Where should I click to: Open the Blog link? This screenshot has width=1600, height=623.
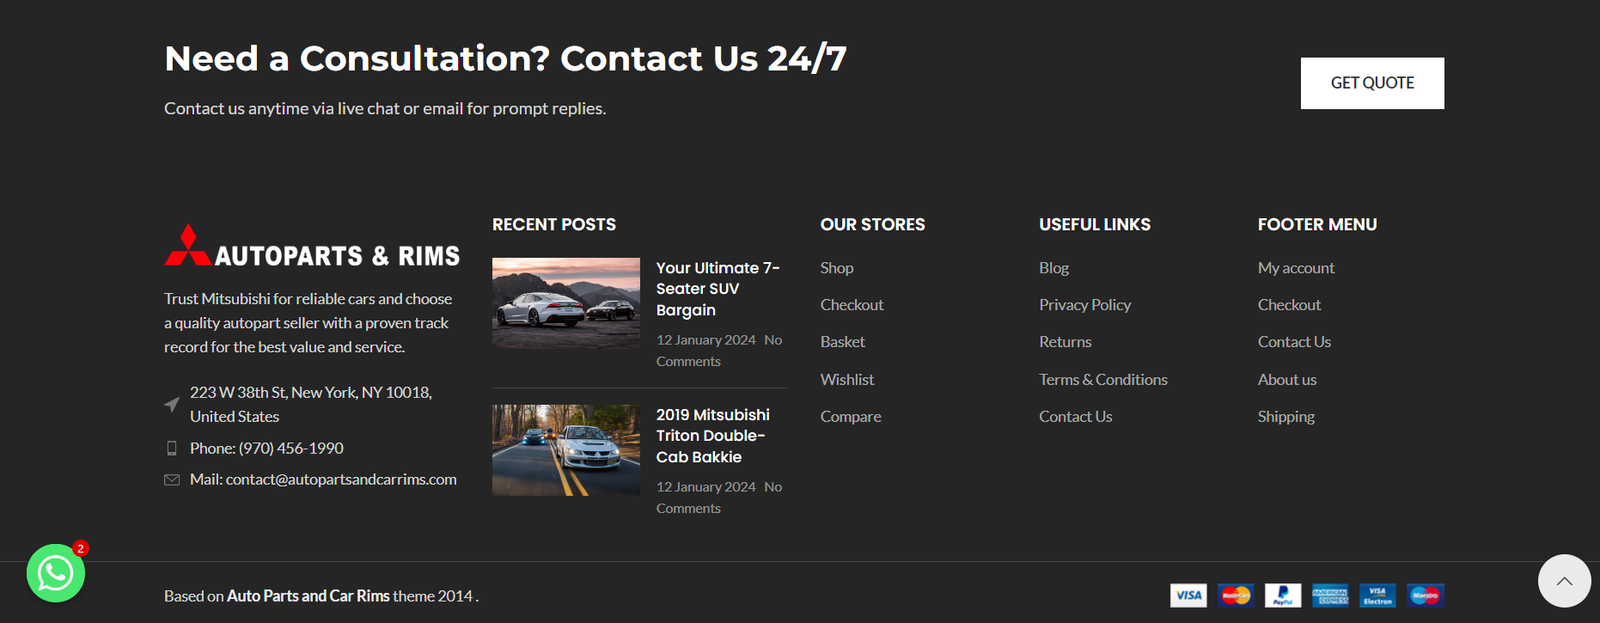click(x=1054, y=268)
